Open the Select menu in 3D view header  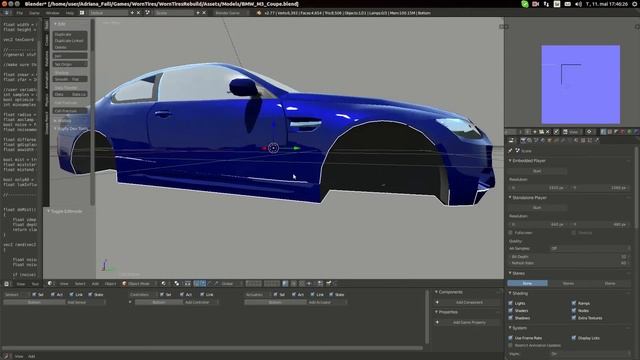tap(80, 284)
